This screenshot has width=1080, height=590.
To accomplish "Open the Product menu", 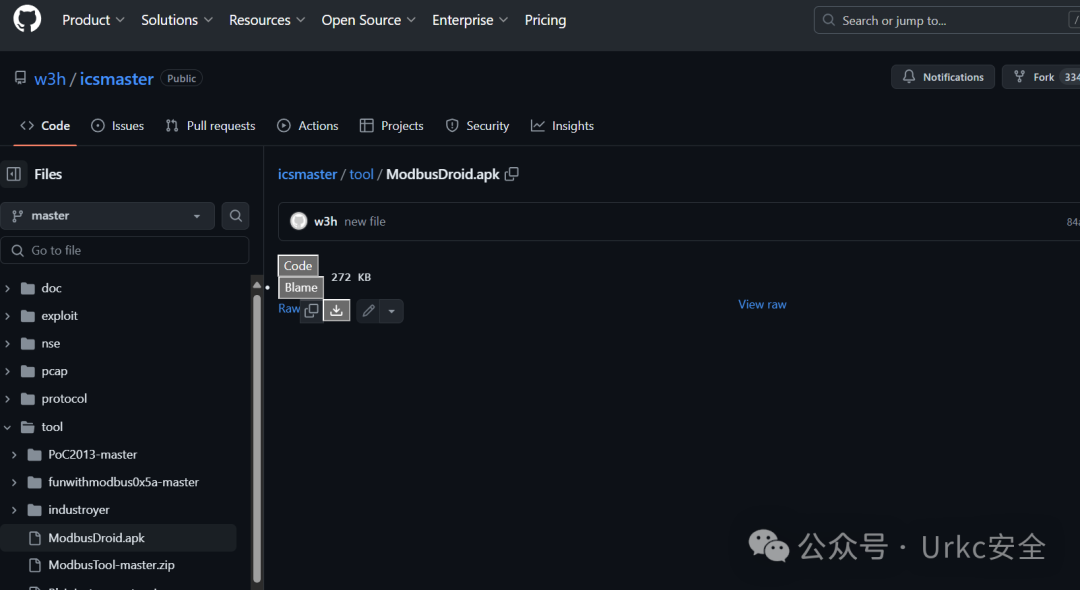I will (x=93, y=20).
